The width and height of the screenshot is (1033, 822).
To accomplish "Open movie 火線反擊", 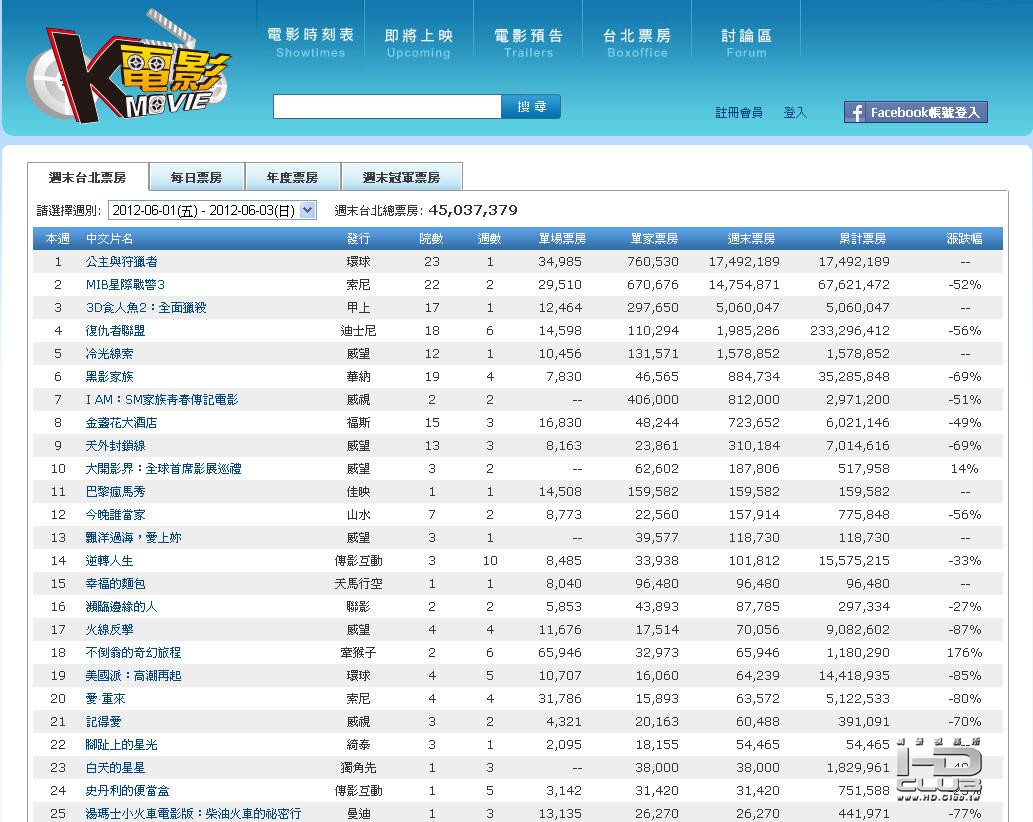I will 109,630.
